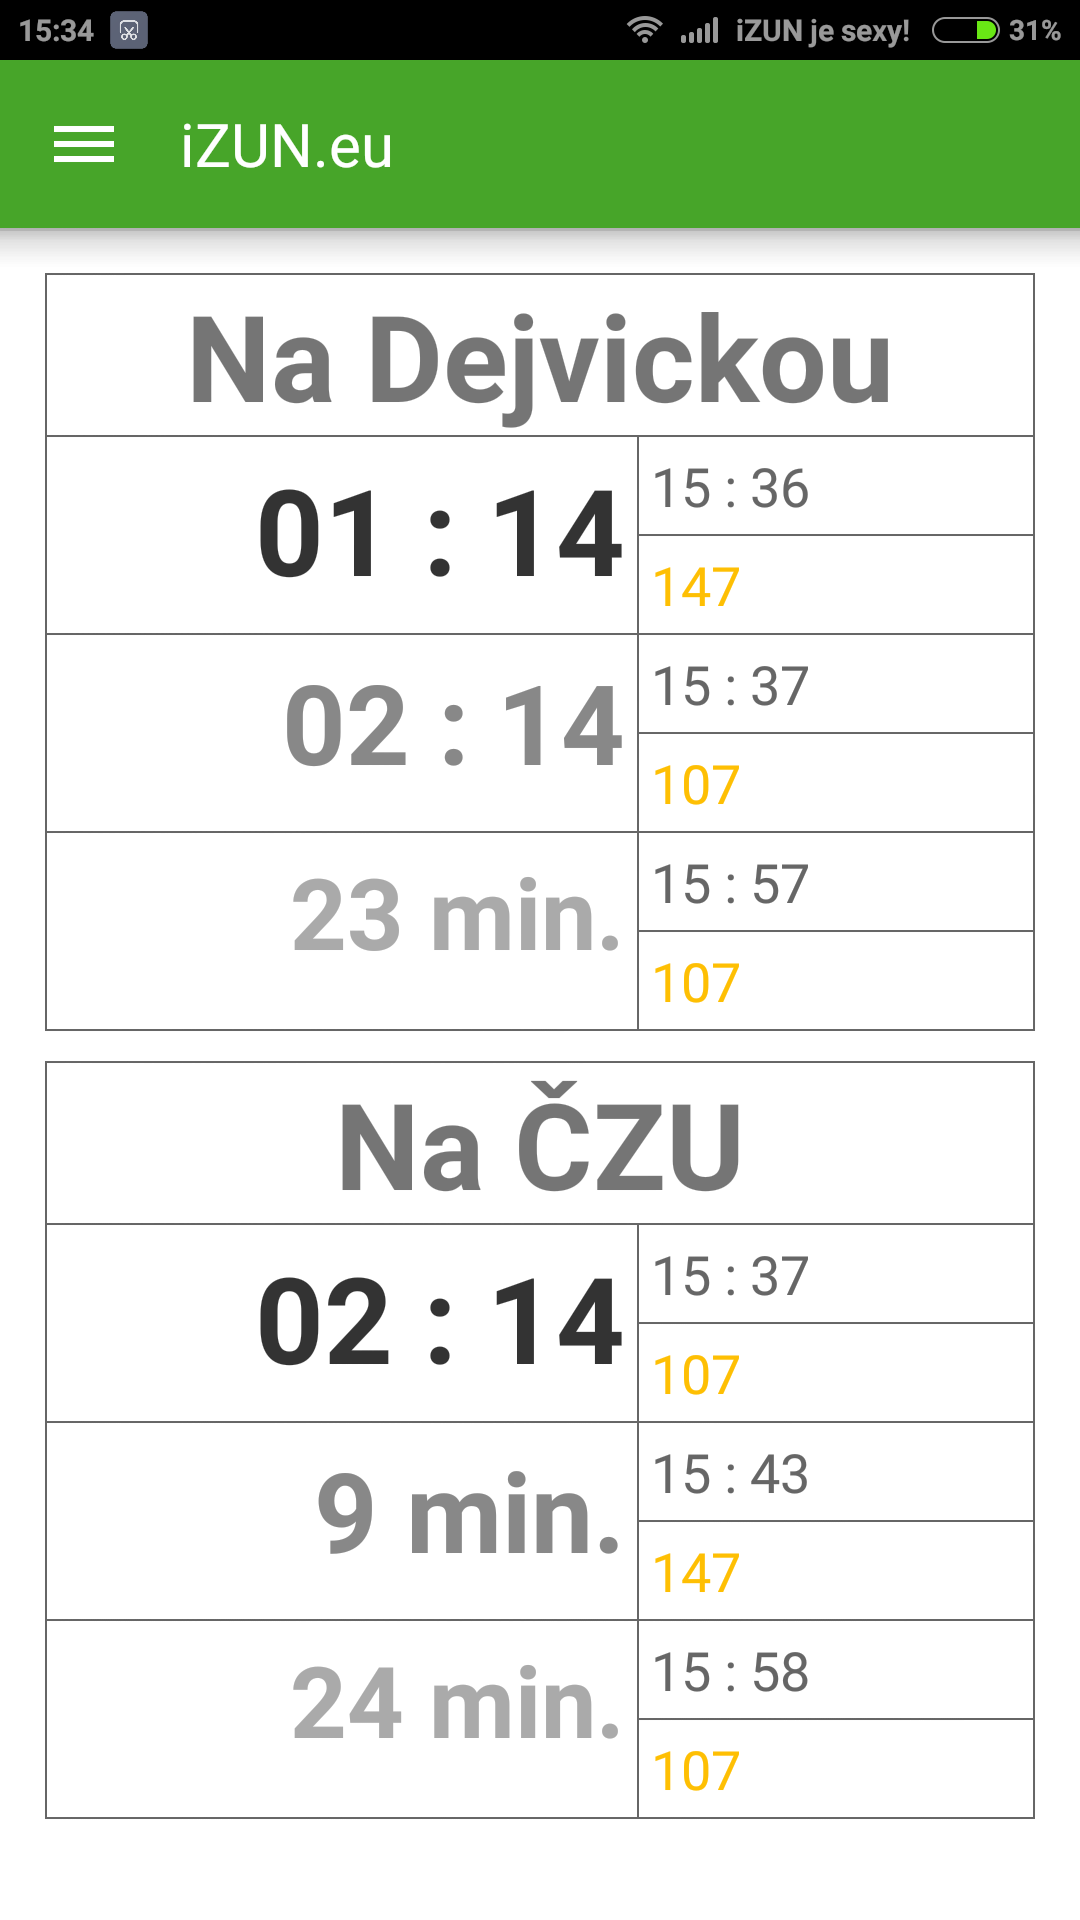Viewport: 1080px width, 1920px height.
Task: Tap the screenshot icon in status bar
Action: coord(129,30)
